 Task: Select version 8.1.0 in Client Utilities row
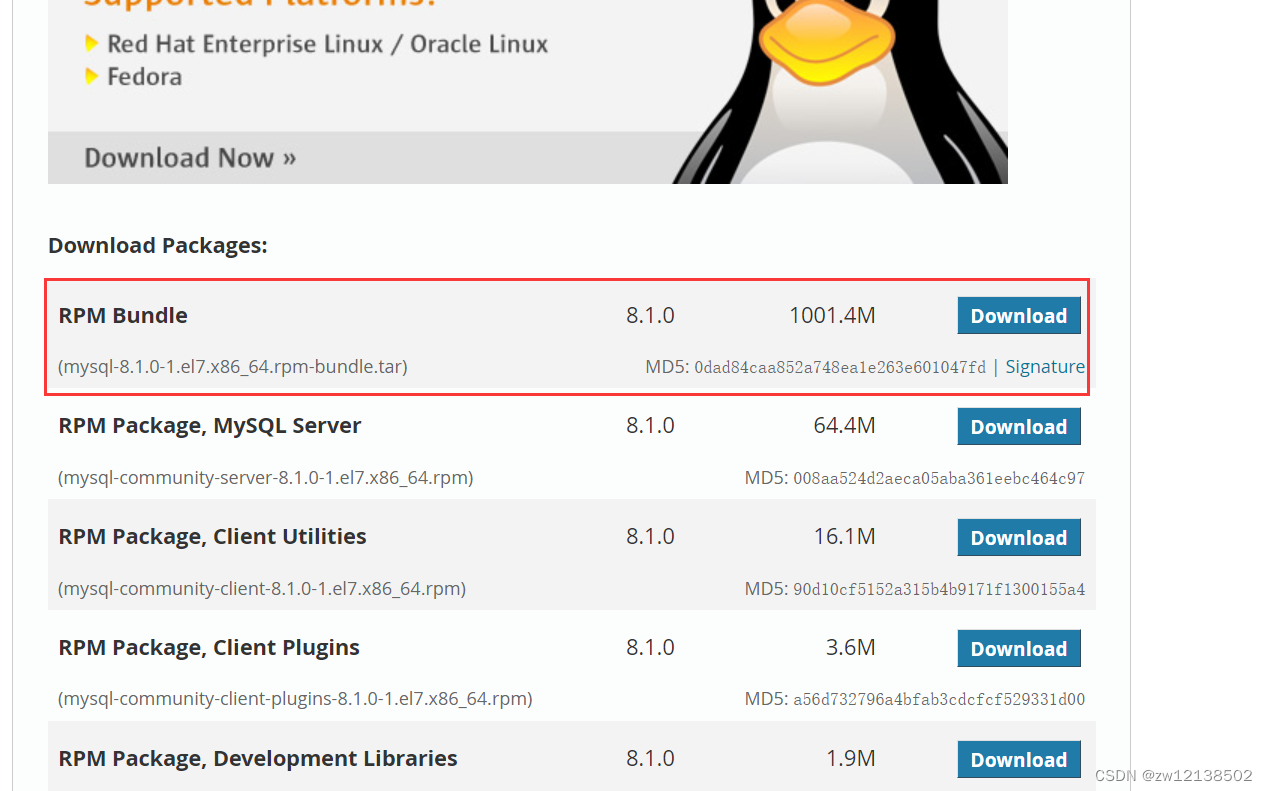pos(650,537)
